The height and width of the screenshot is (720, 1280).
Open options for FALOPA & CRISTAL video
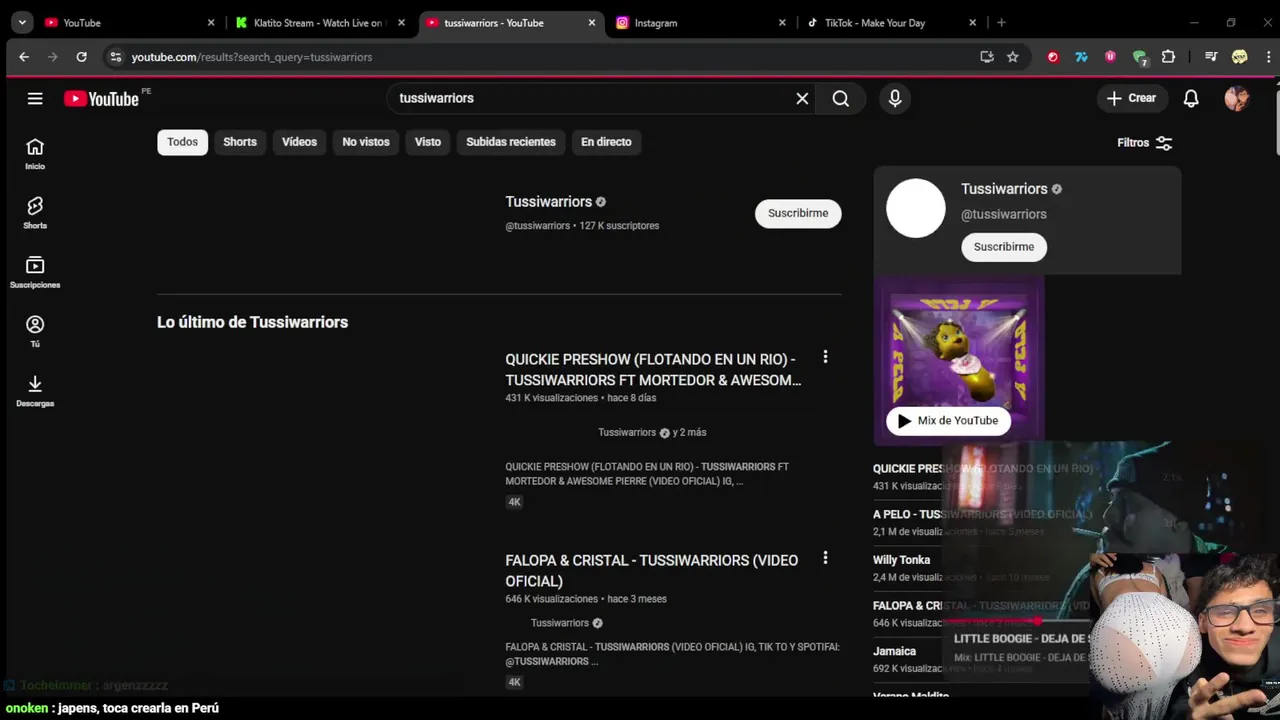click(x=825, y=558)
